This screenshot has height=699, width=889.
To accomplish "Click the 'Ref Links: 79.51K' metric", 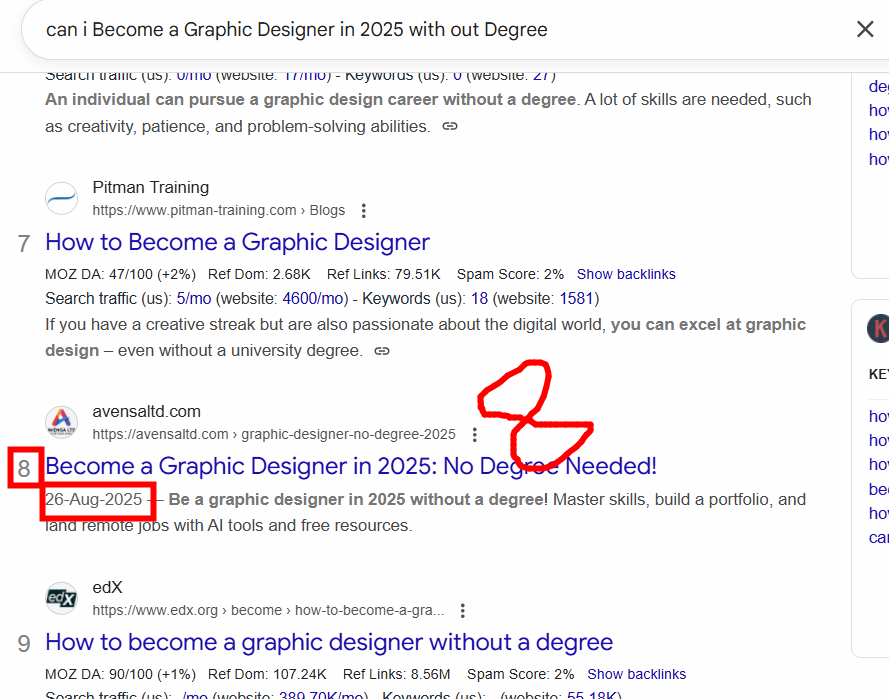I will point(383,274).
